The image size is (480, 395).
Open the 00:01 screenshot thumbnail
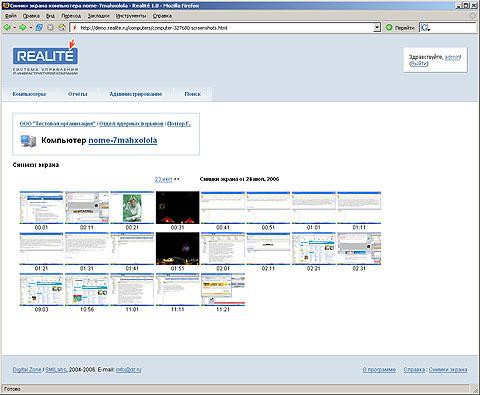click(x=41, y=207)
